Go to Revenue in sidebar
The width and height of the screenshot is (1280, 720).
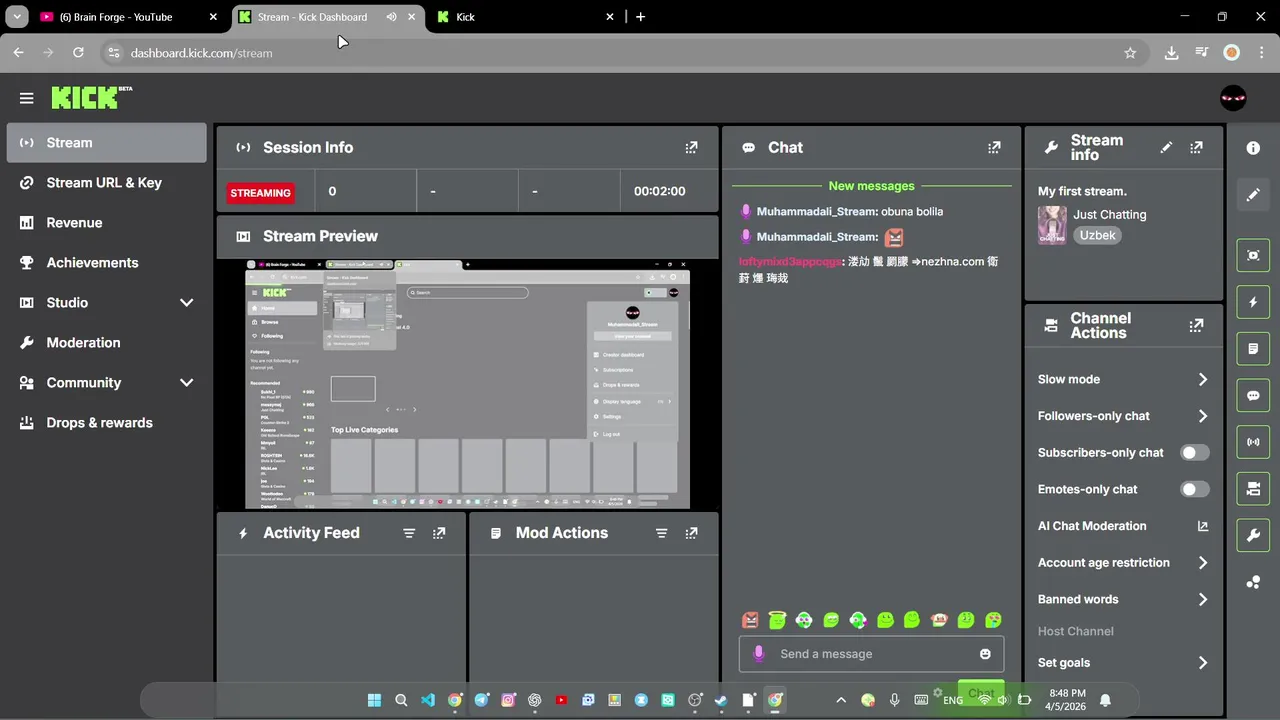point(107,223)
